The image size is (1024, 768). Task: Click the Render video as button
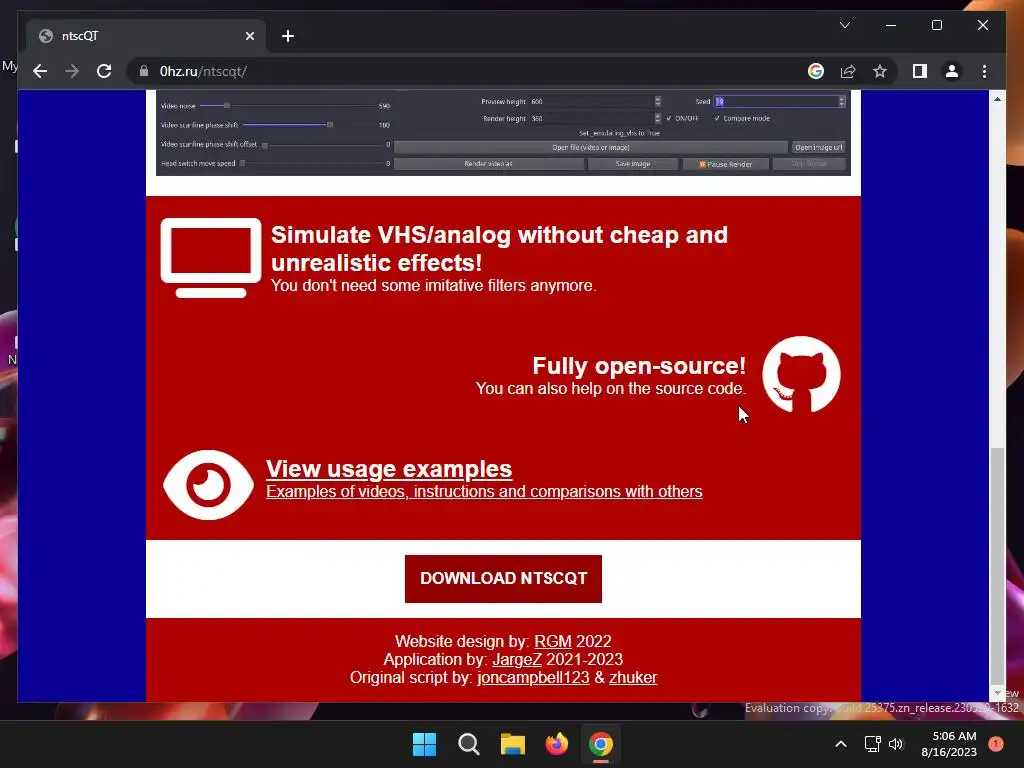point(488,164)
